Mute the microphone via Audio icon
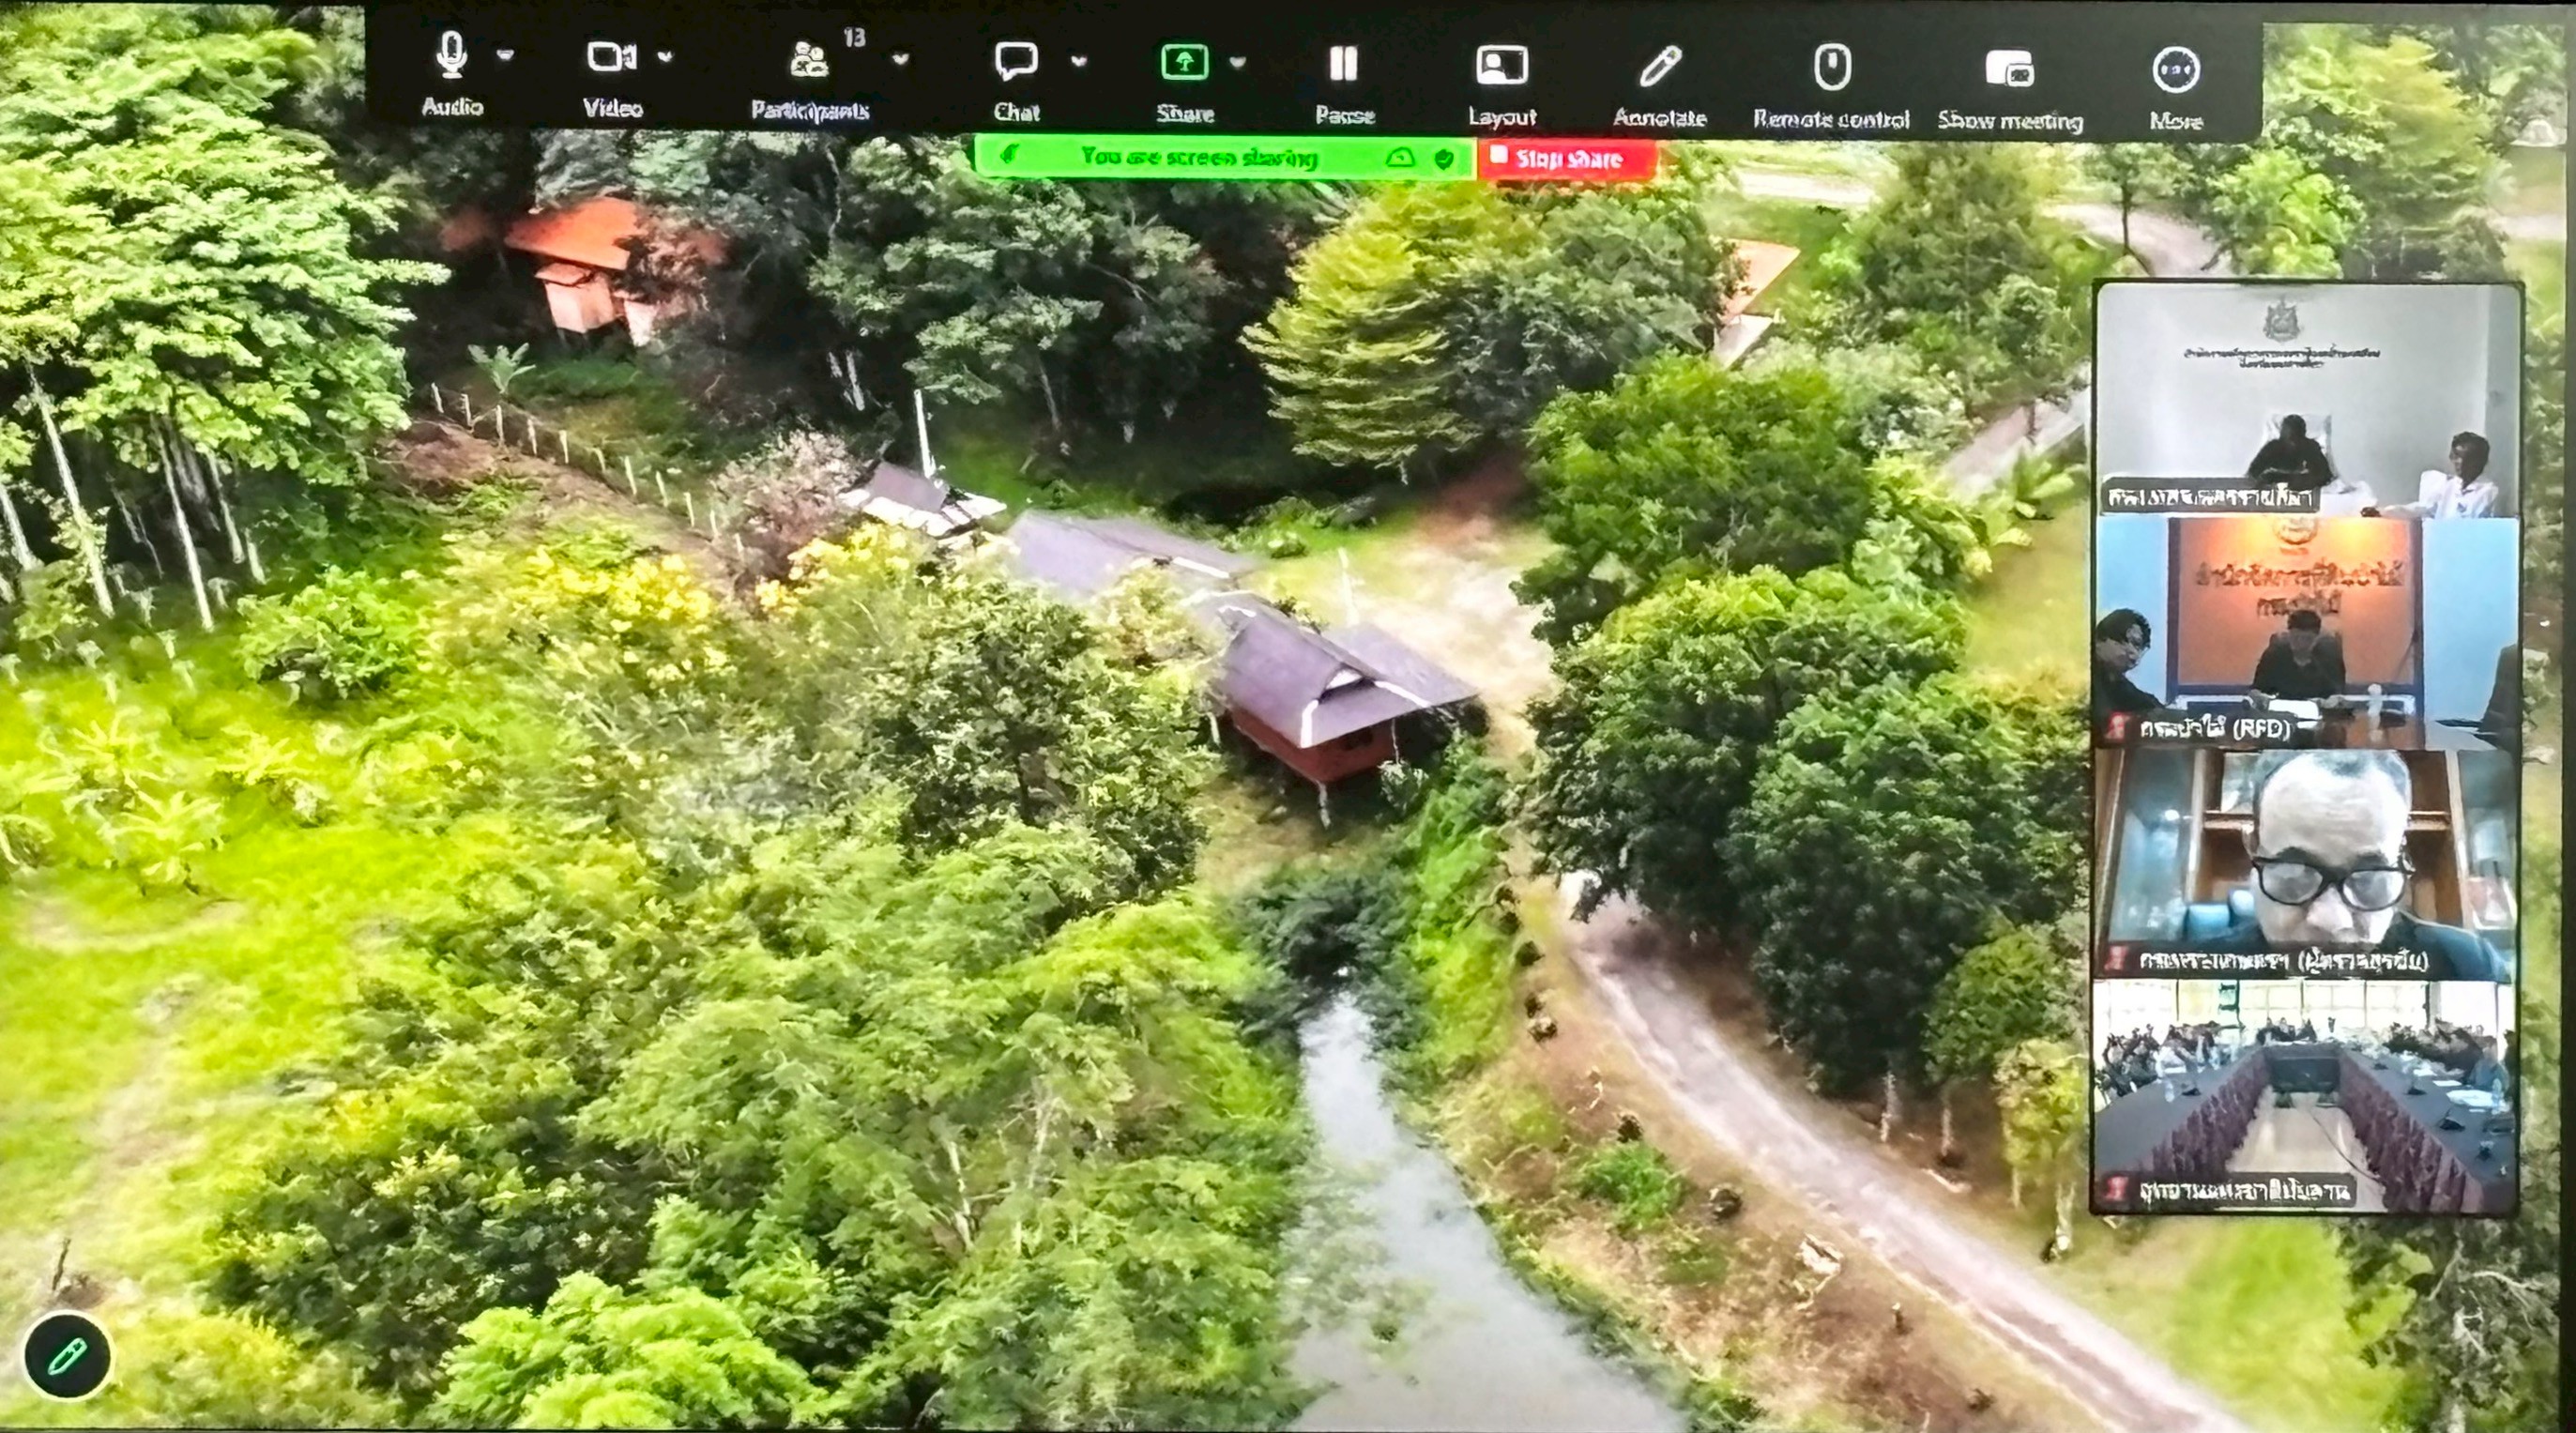 [451, 55]
